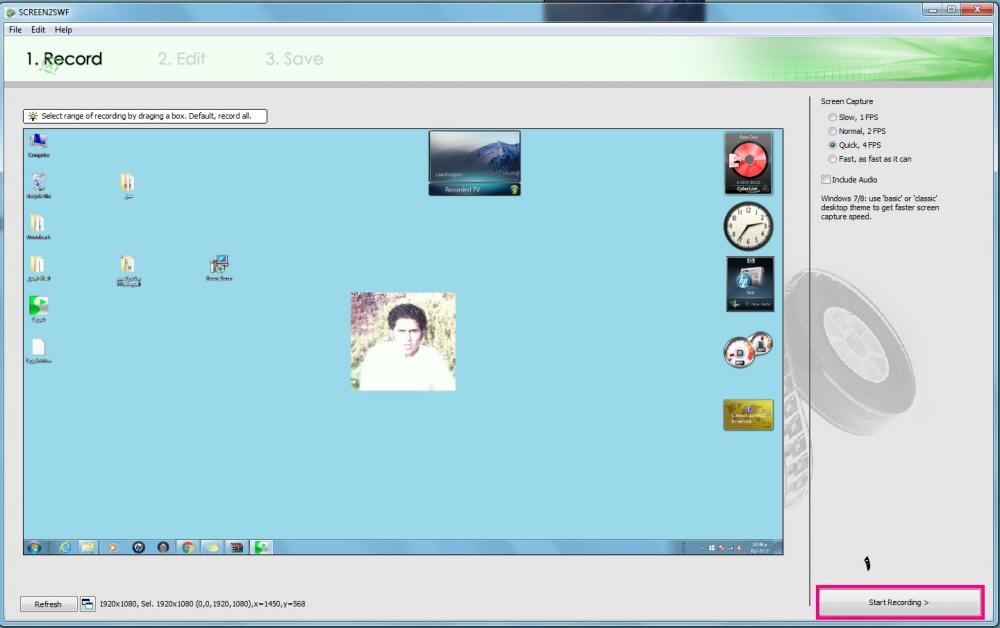1000x628 pixels.
Task: Select the Normal, 2 FPS option
Action: tap(832, 131)
